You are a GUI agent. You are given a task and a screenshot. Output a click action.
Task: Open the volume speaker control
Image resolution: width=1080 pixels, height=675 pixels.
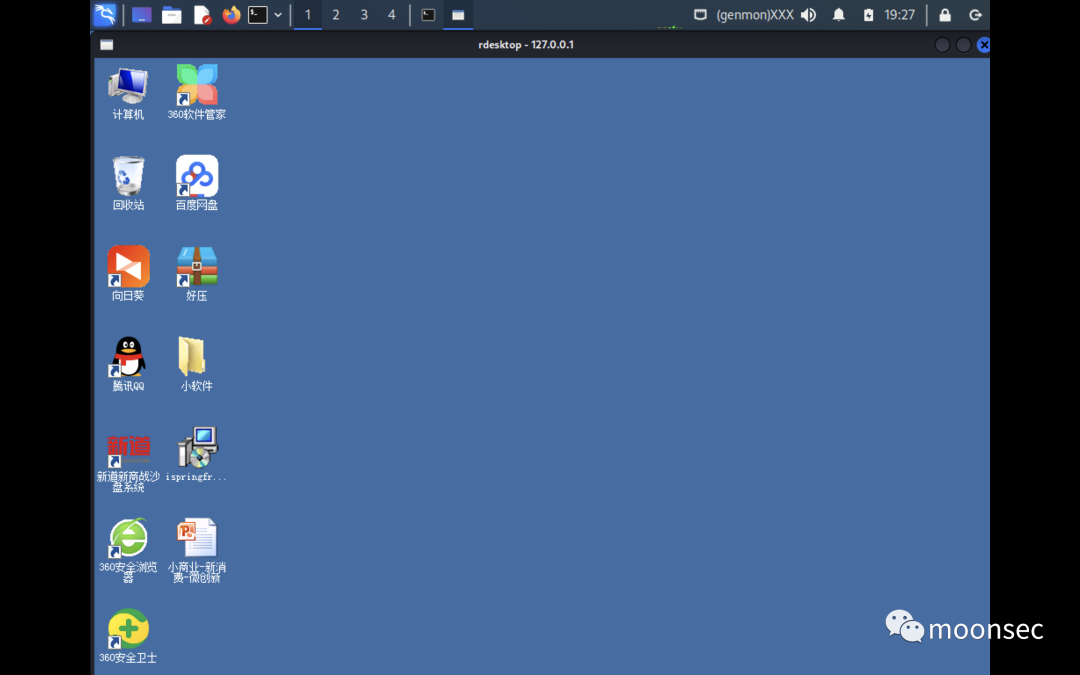pyautogui.click(x=809, y=14)
